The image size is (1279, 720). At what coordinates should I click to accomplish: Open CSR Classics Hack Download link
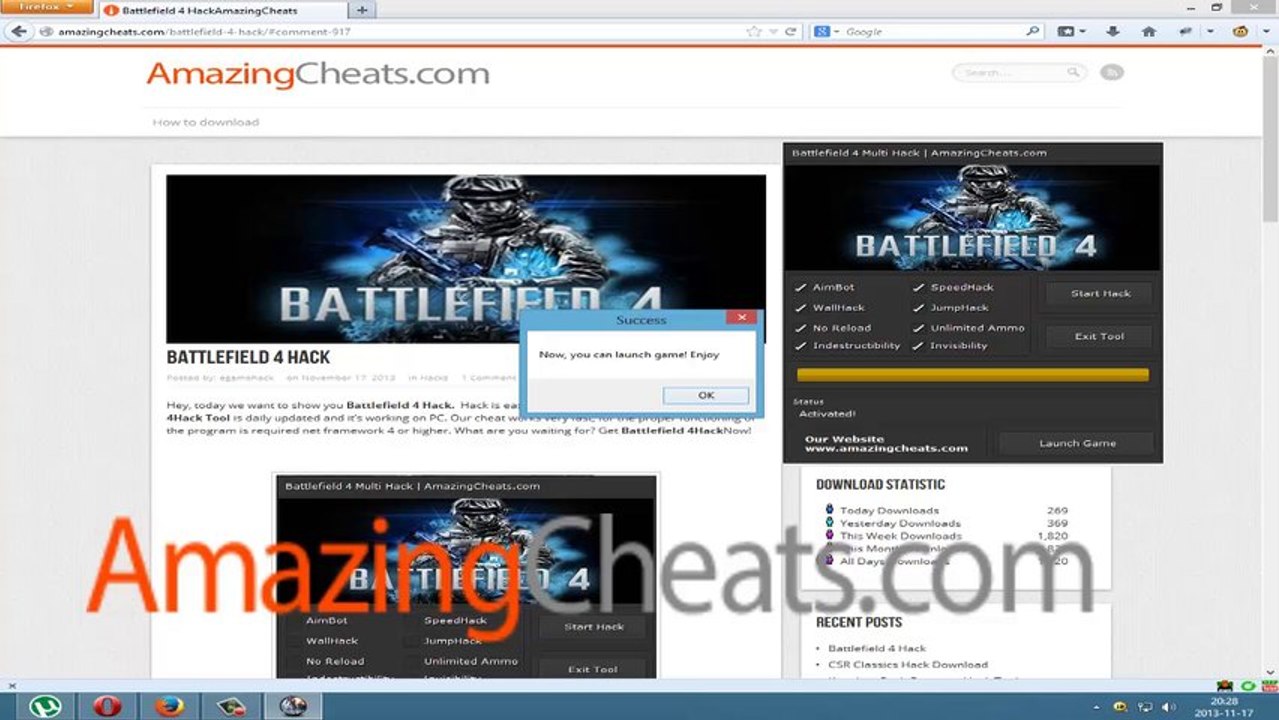click(x=908, y=664)
